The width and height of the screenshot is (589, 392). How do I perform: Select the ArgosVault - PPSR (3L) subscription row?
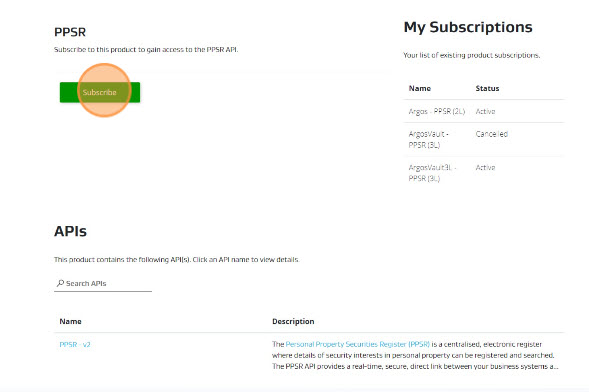point(484,139)
